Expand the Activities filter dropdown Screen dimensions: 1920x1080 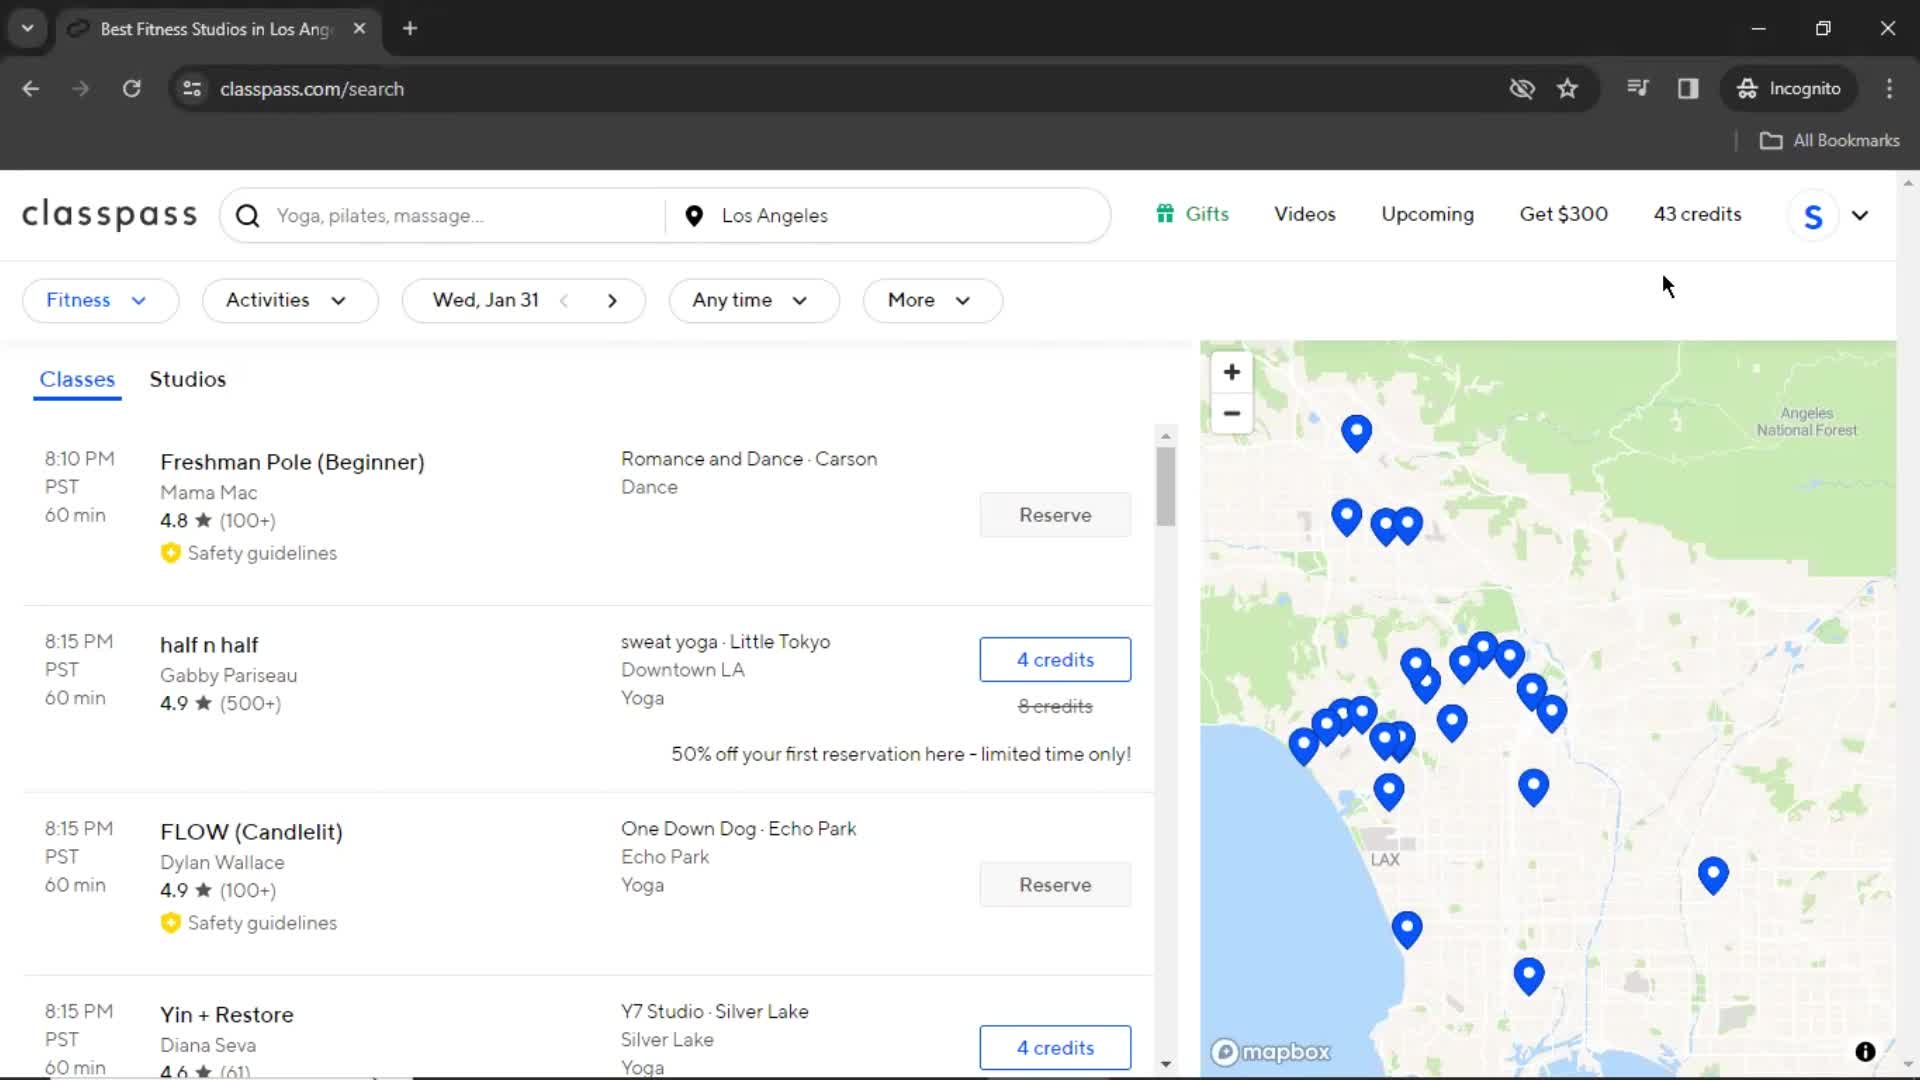click(290, 301)
